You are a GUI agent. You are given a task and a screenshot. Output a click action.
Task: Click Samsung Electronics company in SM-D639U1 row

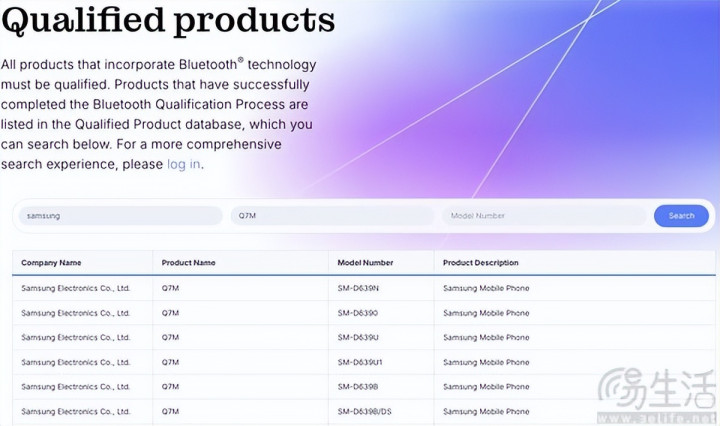[75, 362]
